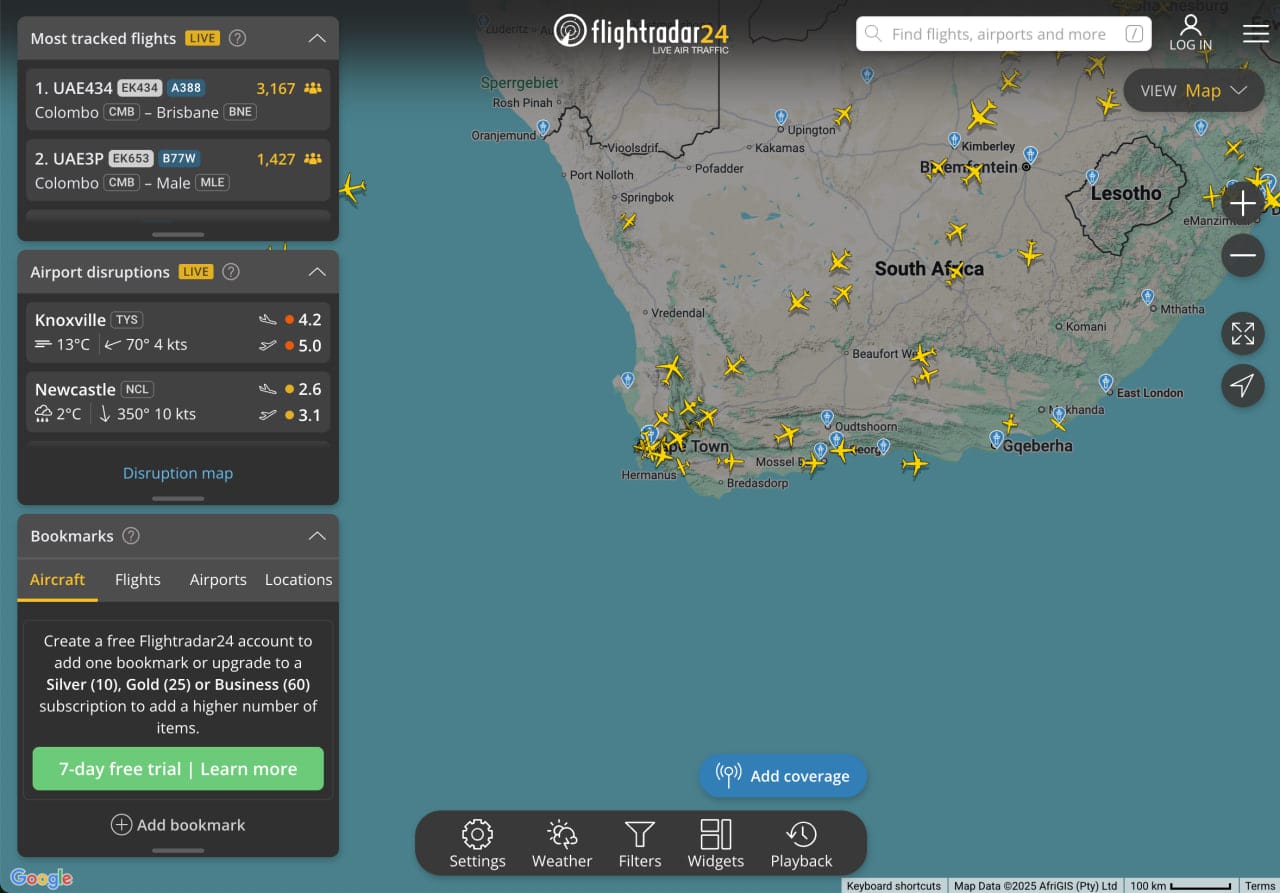Viewport: 1280px width, 893px height.
Task: Open the Widgets panel
Action: [x=716, y=843]
